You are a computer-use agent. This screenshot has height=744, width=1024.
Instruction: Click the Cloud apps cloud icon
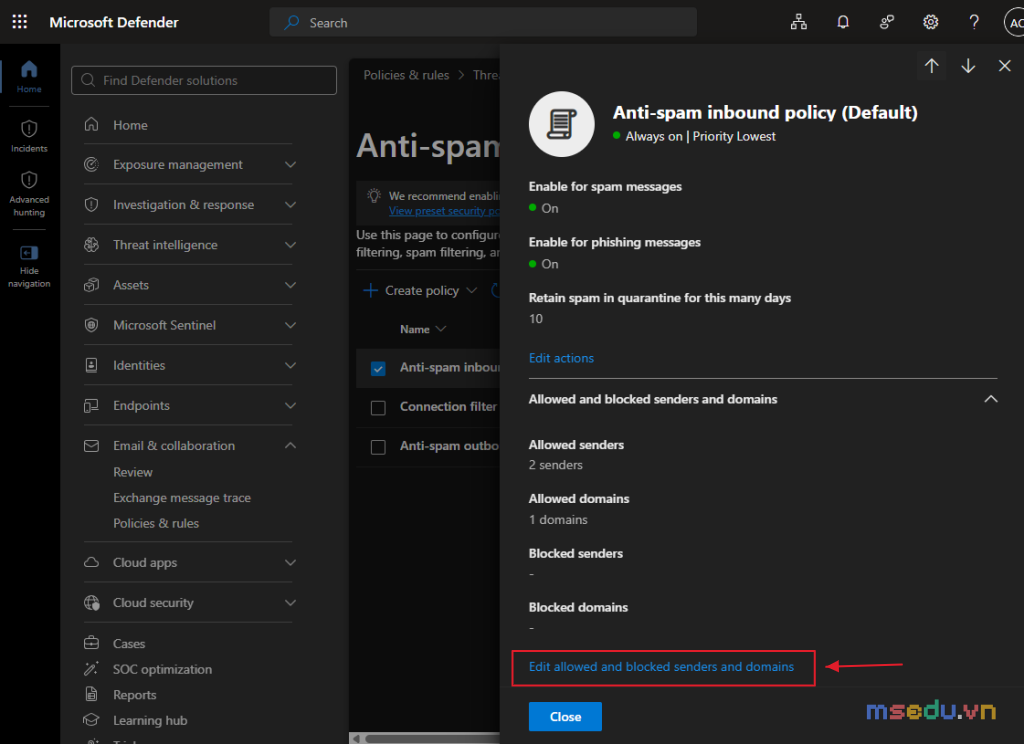coord(91,562)
